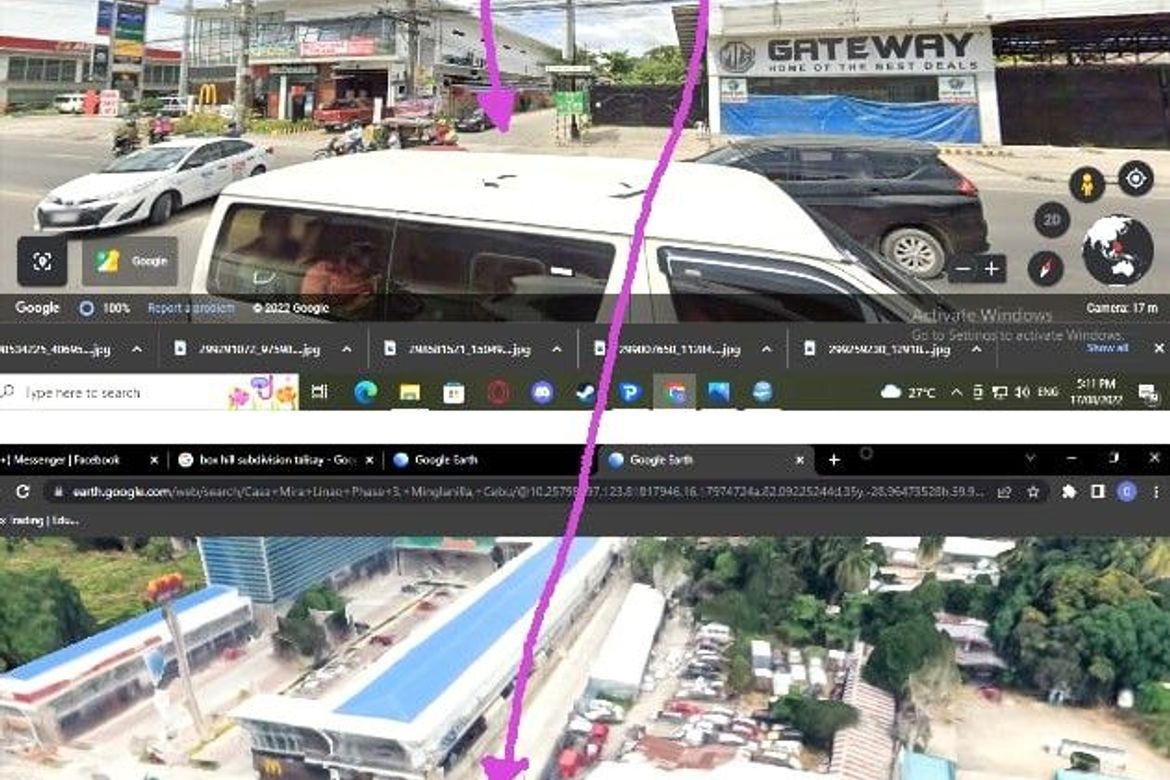Image resolution: width=1170 pixels, height=780 pixels.
Task: Open the notification center icon
Action: (1148, 392)
